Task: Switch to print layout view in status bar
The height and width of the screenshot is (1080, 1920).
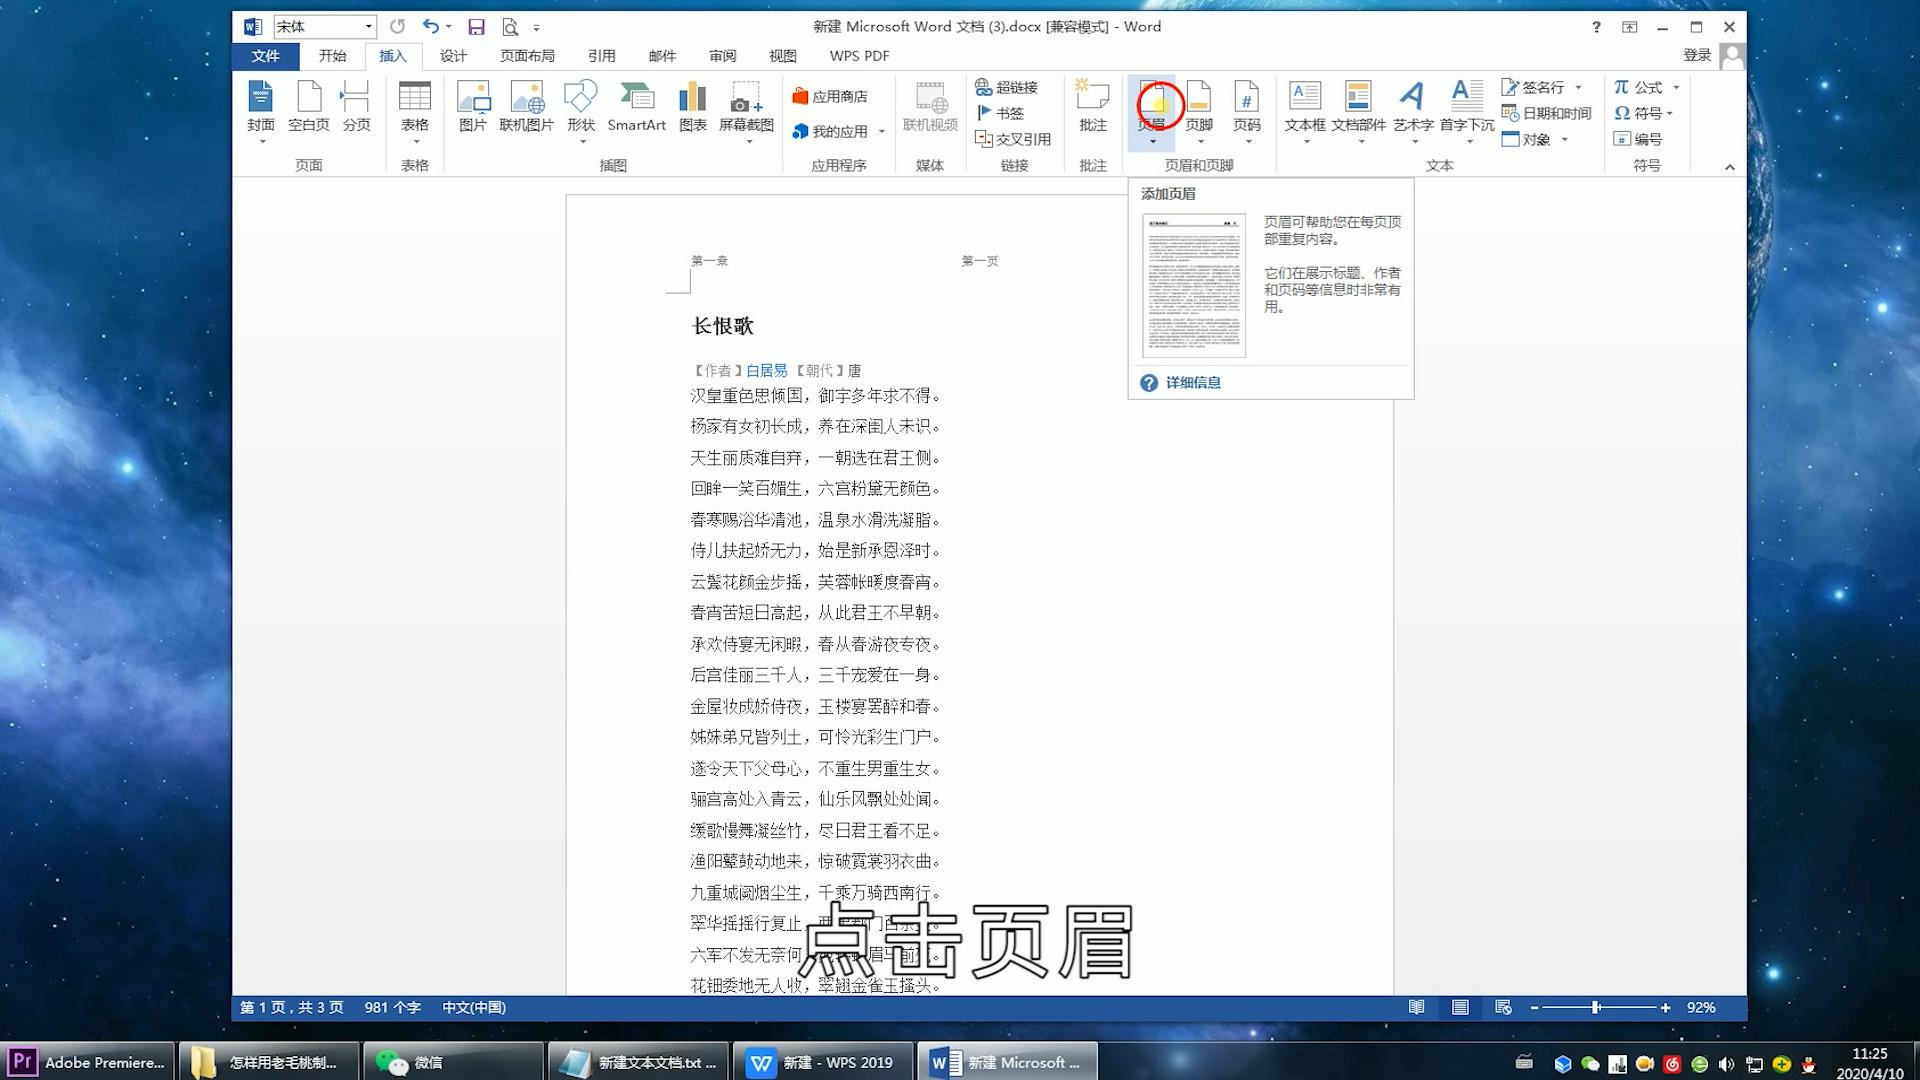Action: click(1460, 1007)
